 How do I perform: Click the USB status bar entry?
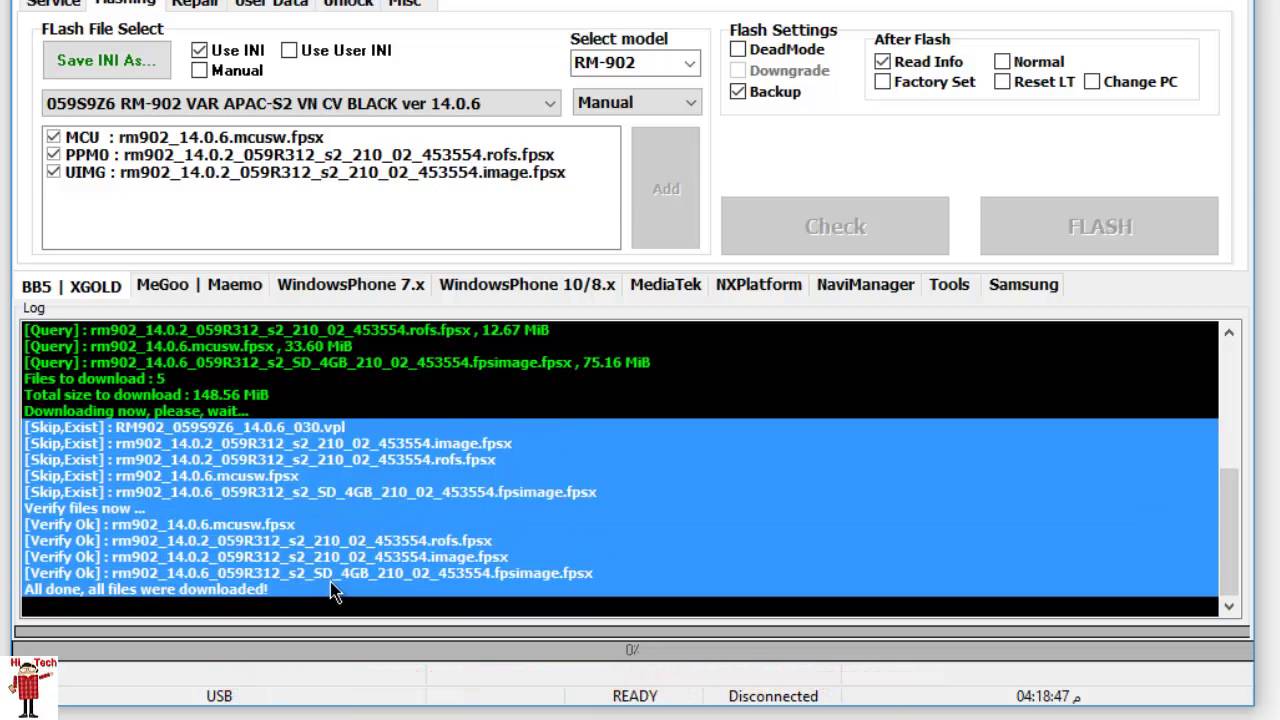pos(219,696)
